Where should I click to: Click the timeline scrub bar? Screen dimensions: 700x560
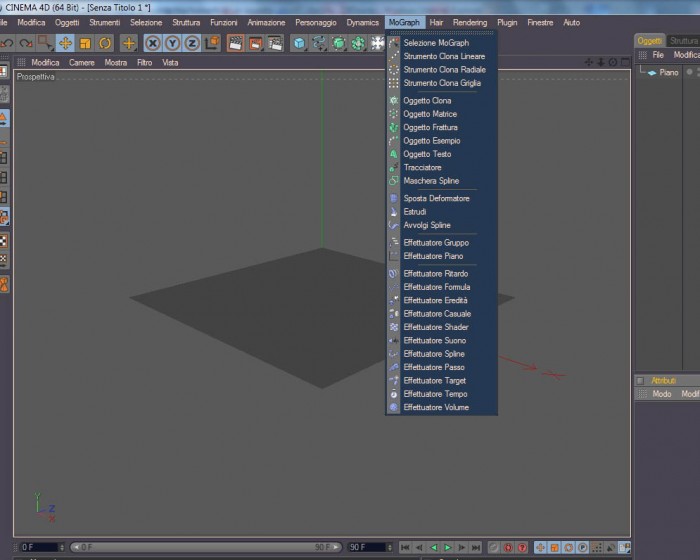coord(206,547)
